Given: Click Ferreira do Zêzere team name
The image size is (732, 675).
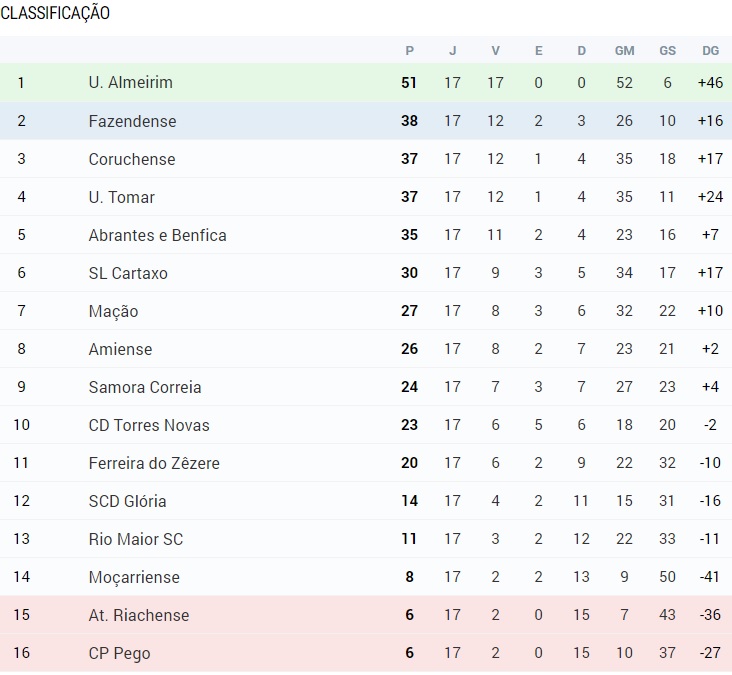Looking at the screenshot, I should (154, 463).
